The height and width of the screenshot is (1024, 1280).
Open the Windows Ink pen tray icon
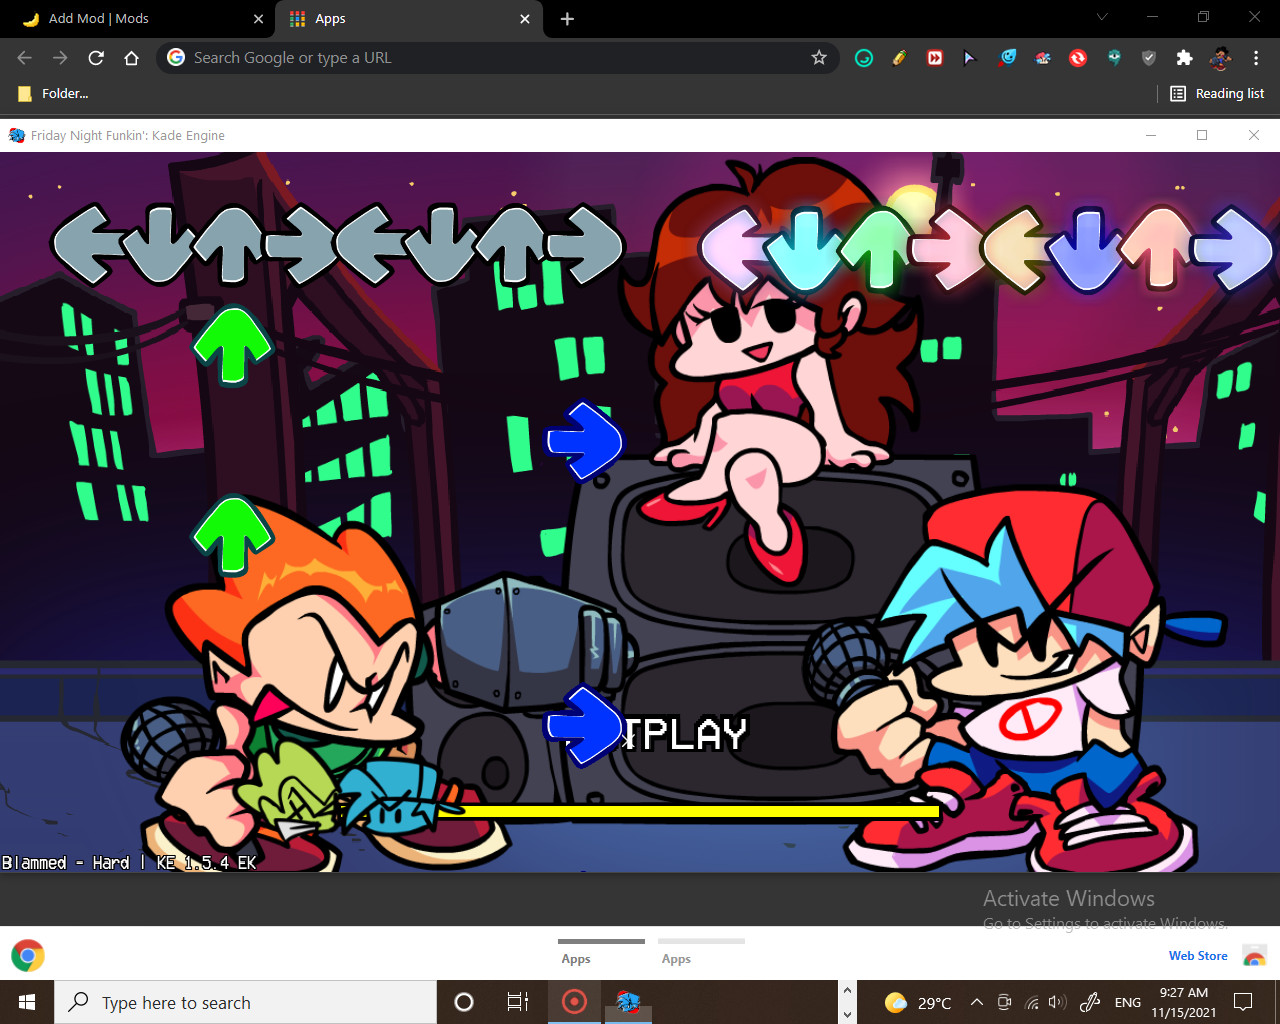click(1091, 1002)
